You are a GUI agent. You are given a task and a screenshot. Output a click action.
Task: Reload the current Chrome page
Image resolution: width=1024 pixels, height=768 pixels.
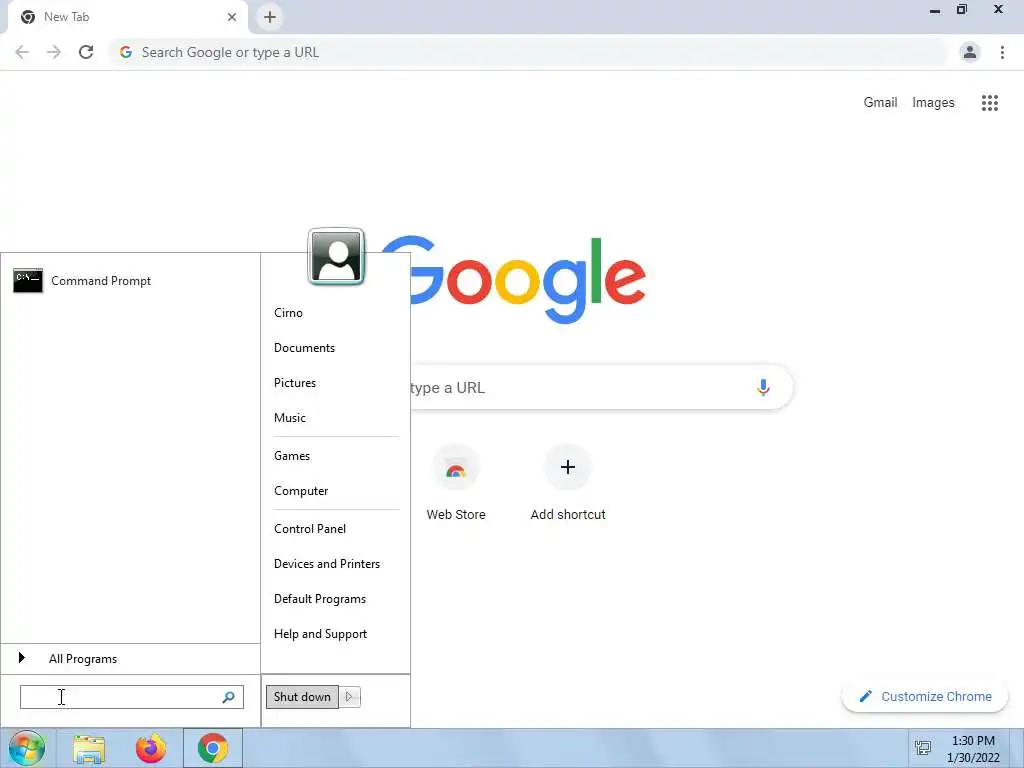pos(86,52)
